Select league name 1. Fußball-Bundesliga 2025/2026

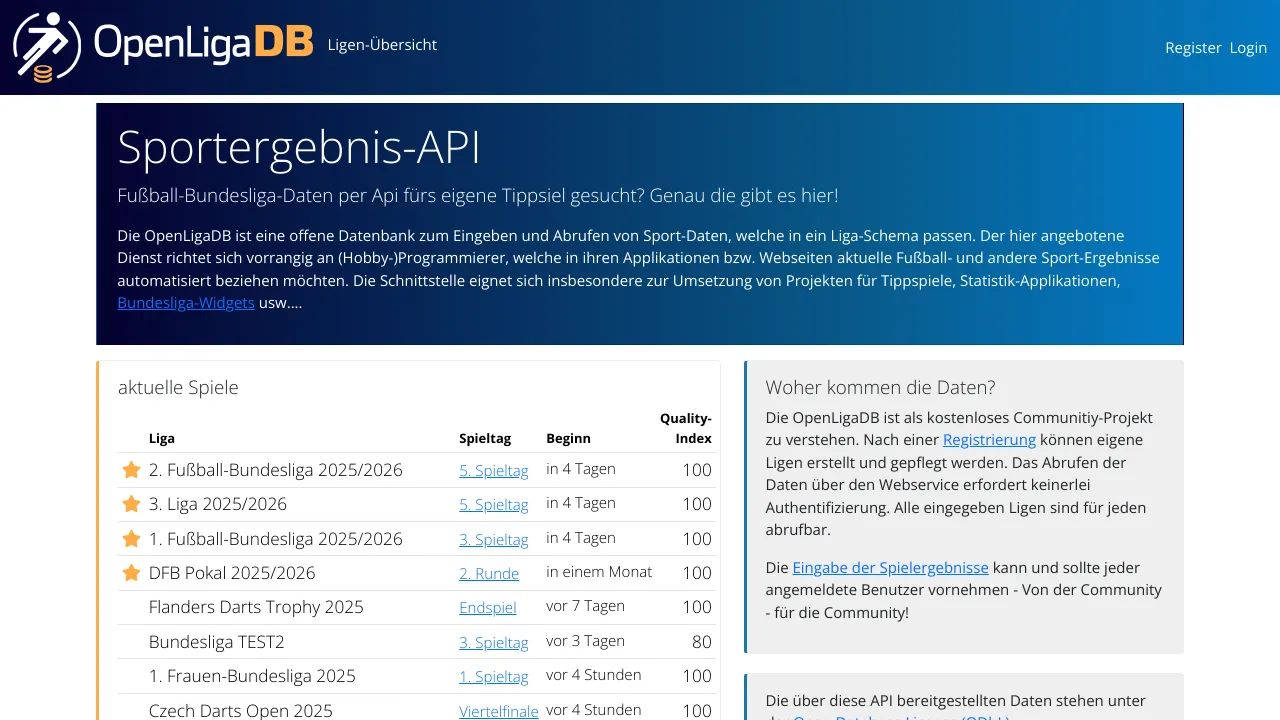pos(276,539)
